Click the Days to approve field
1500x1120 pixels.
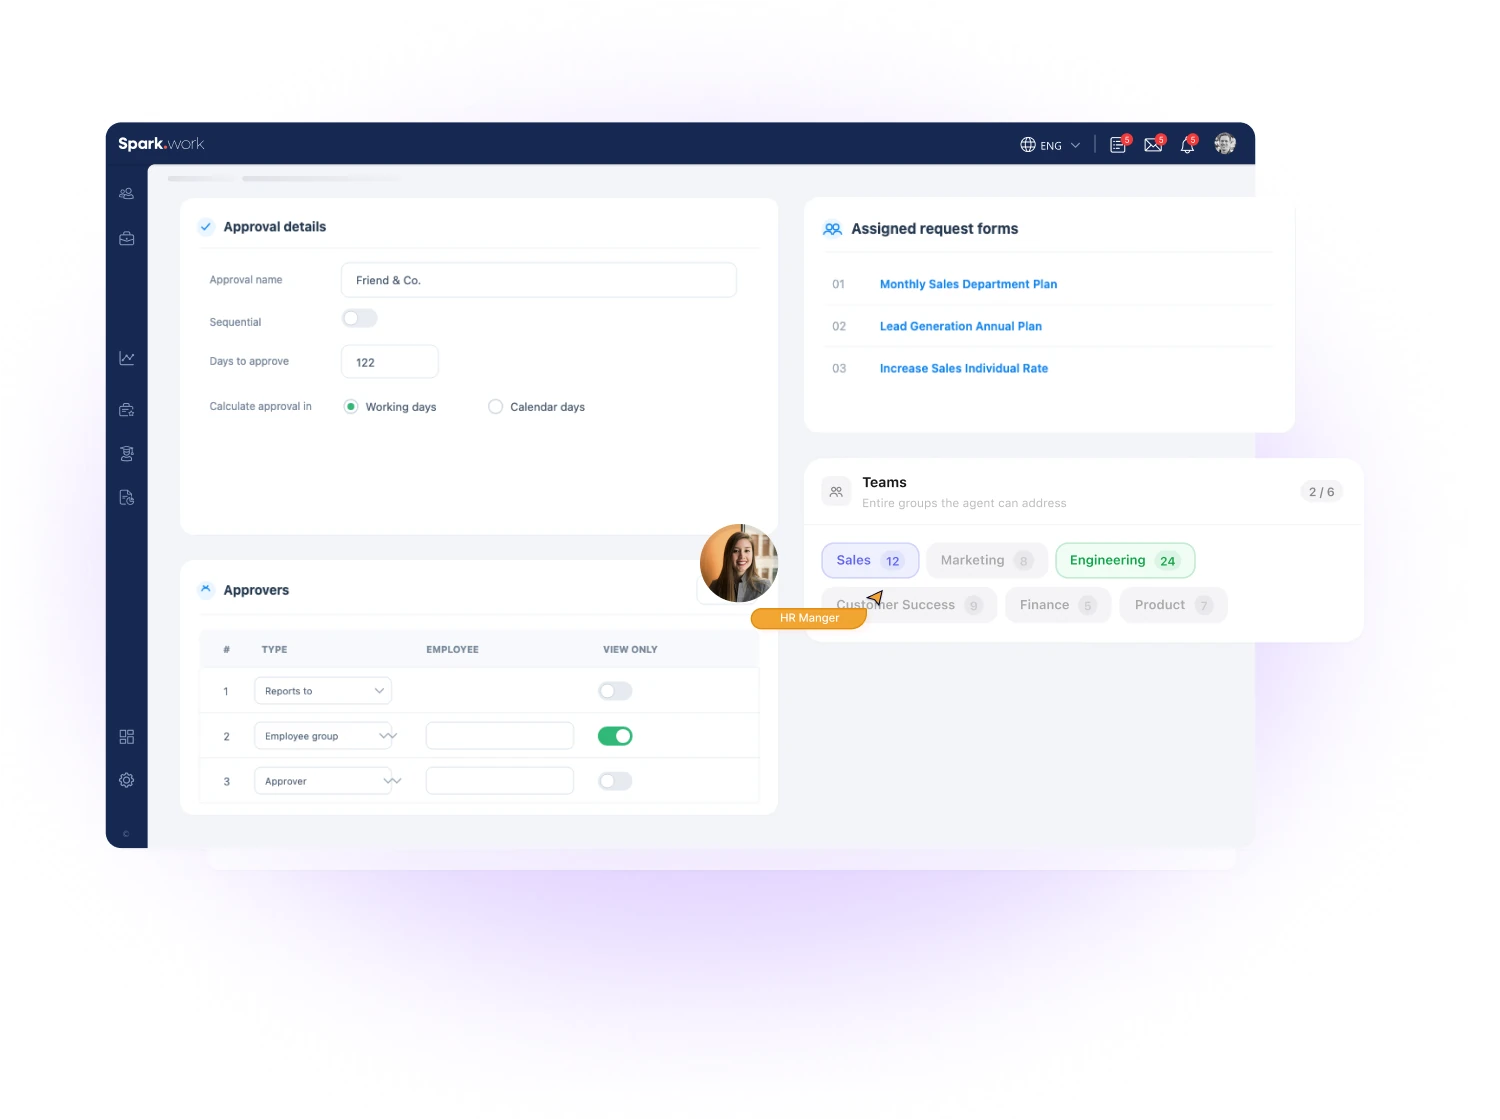click(390, 362)
